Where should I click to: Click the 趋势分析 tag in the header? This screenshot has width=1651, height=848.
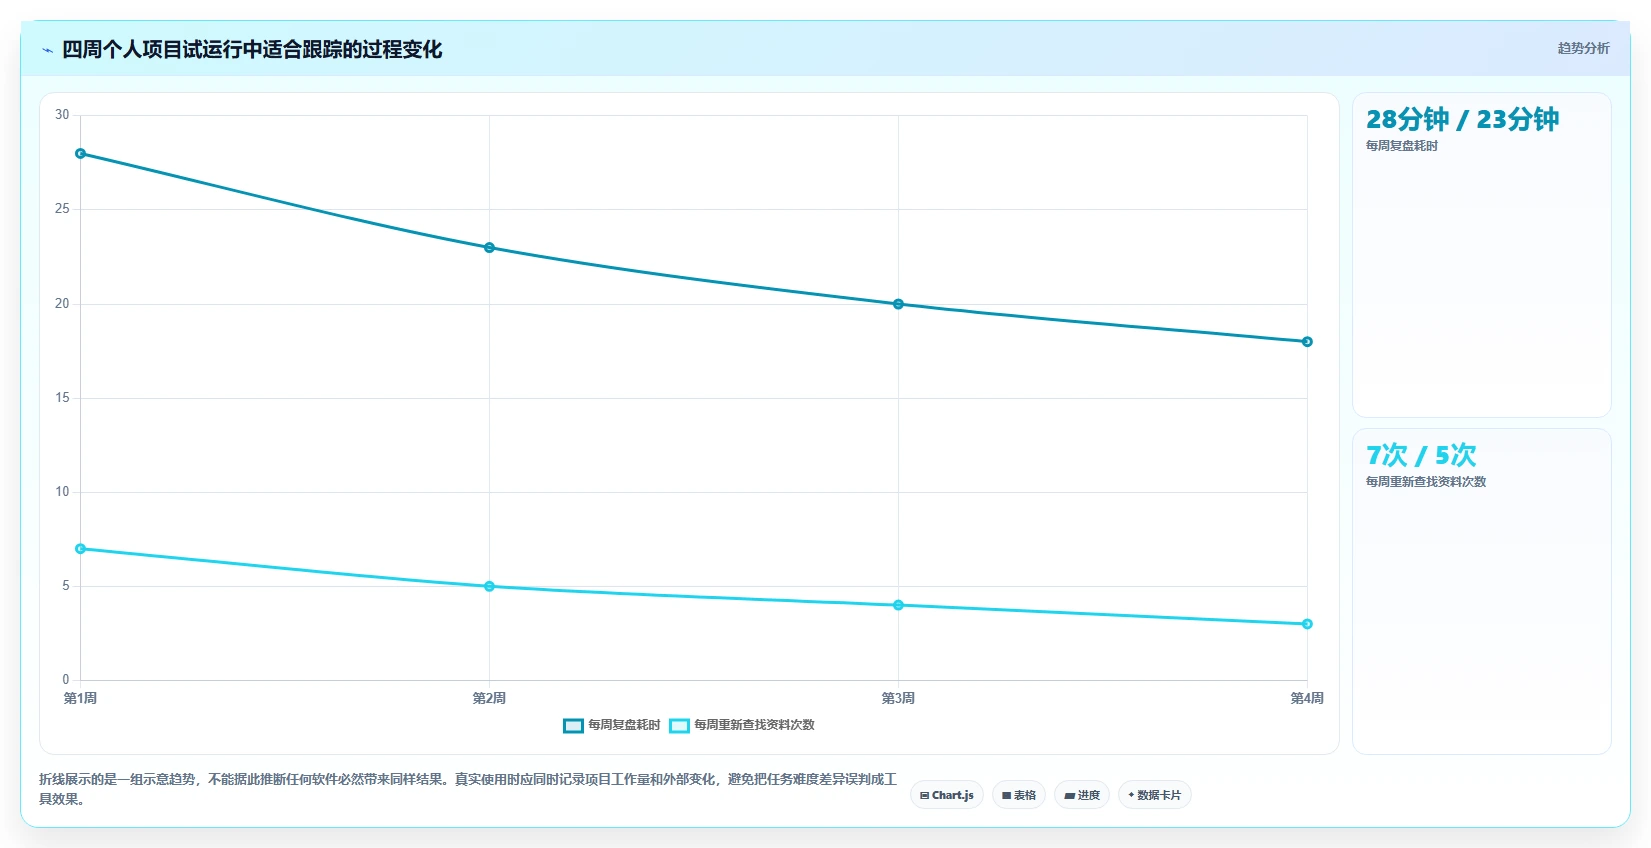click(x=1583, y=48)
